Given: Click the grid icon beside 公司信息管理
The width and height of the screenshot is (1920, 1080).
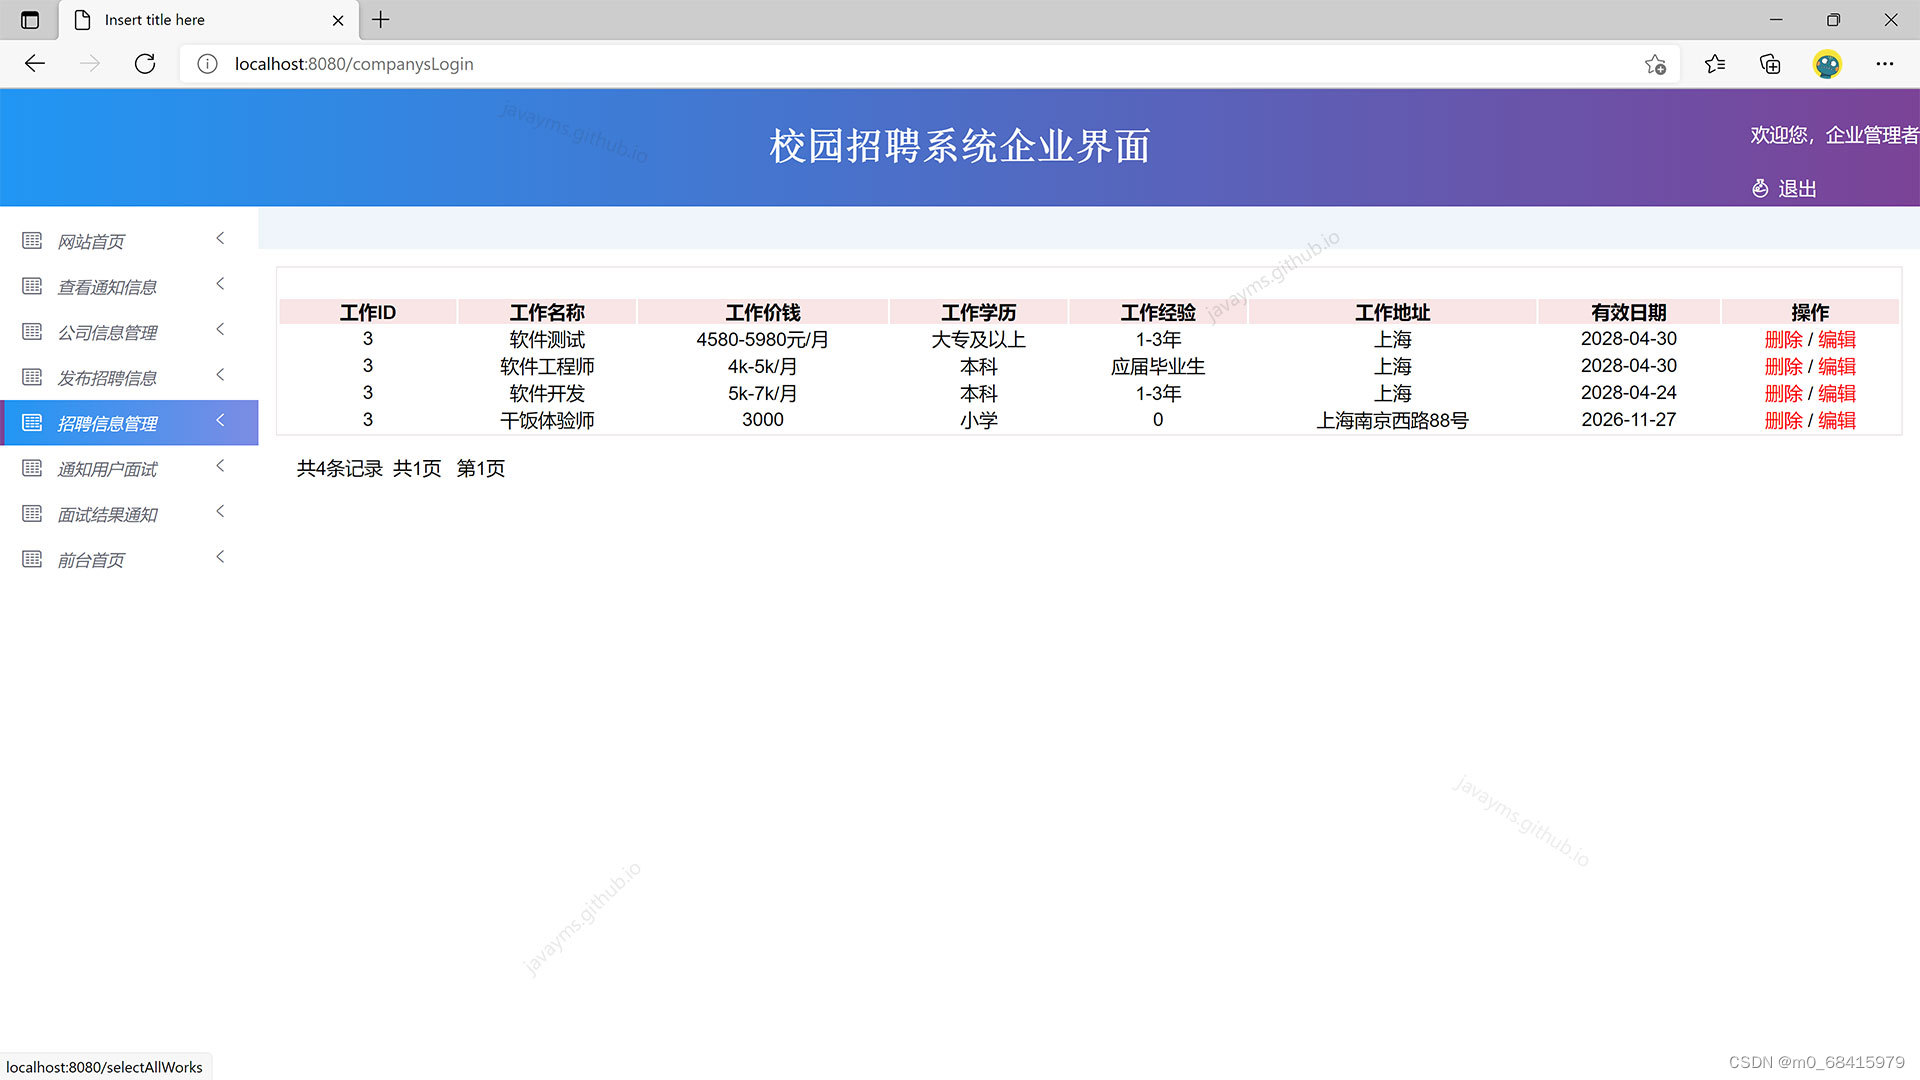Looking at the screenshot, I should click(x=31, y=331).
